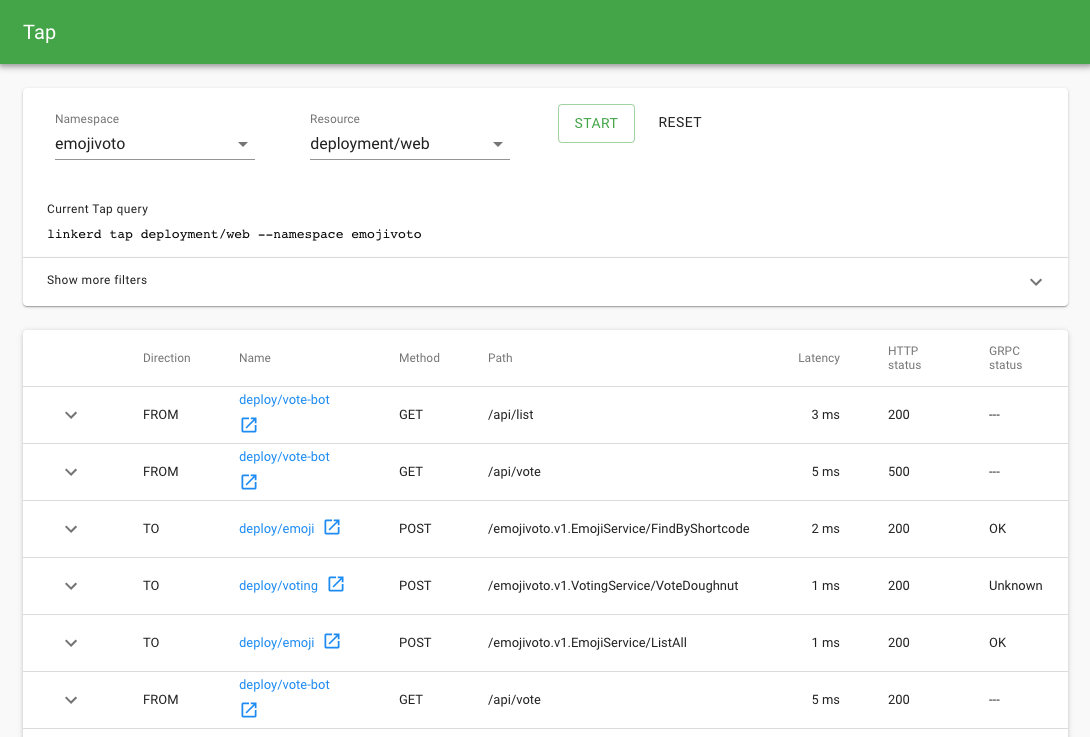The height and width of the screenshot is (737, 1090).
Task: Open the deploy/voting link
Action: (278, 586)
